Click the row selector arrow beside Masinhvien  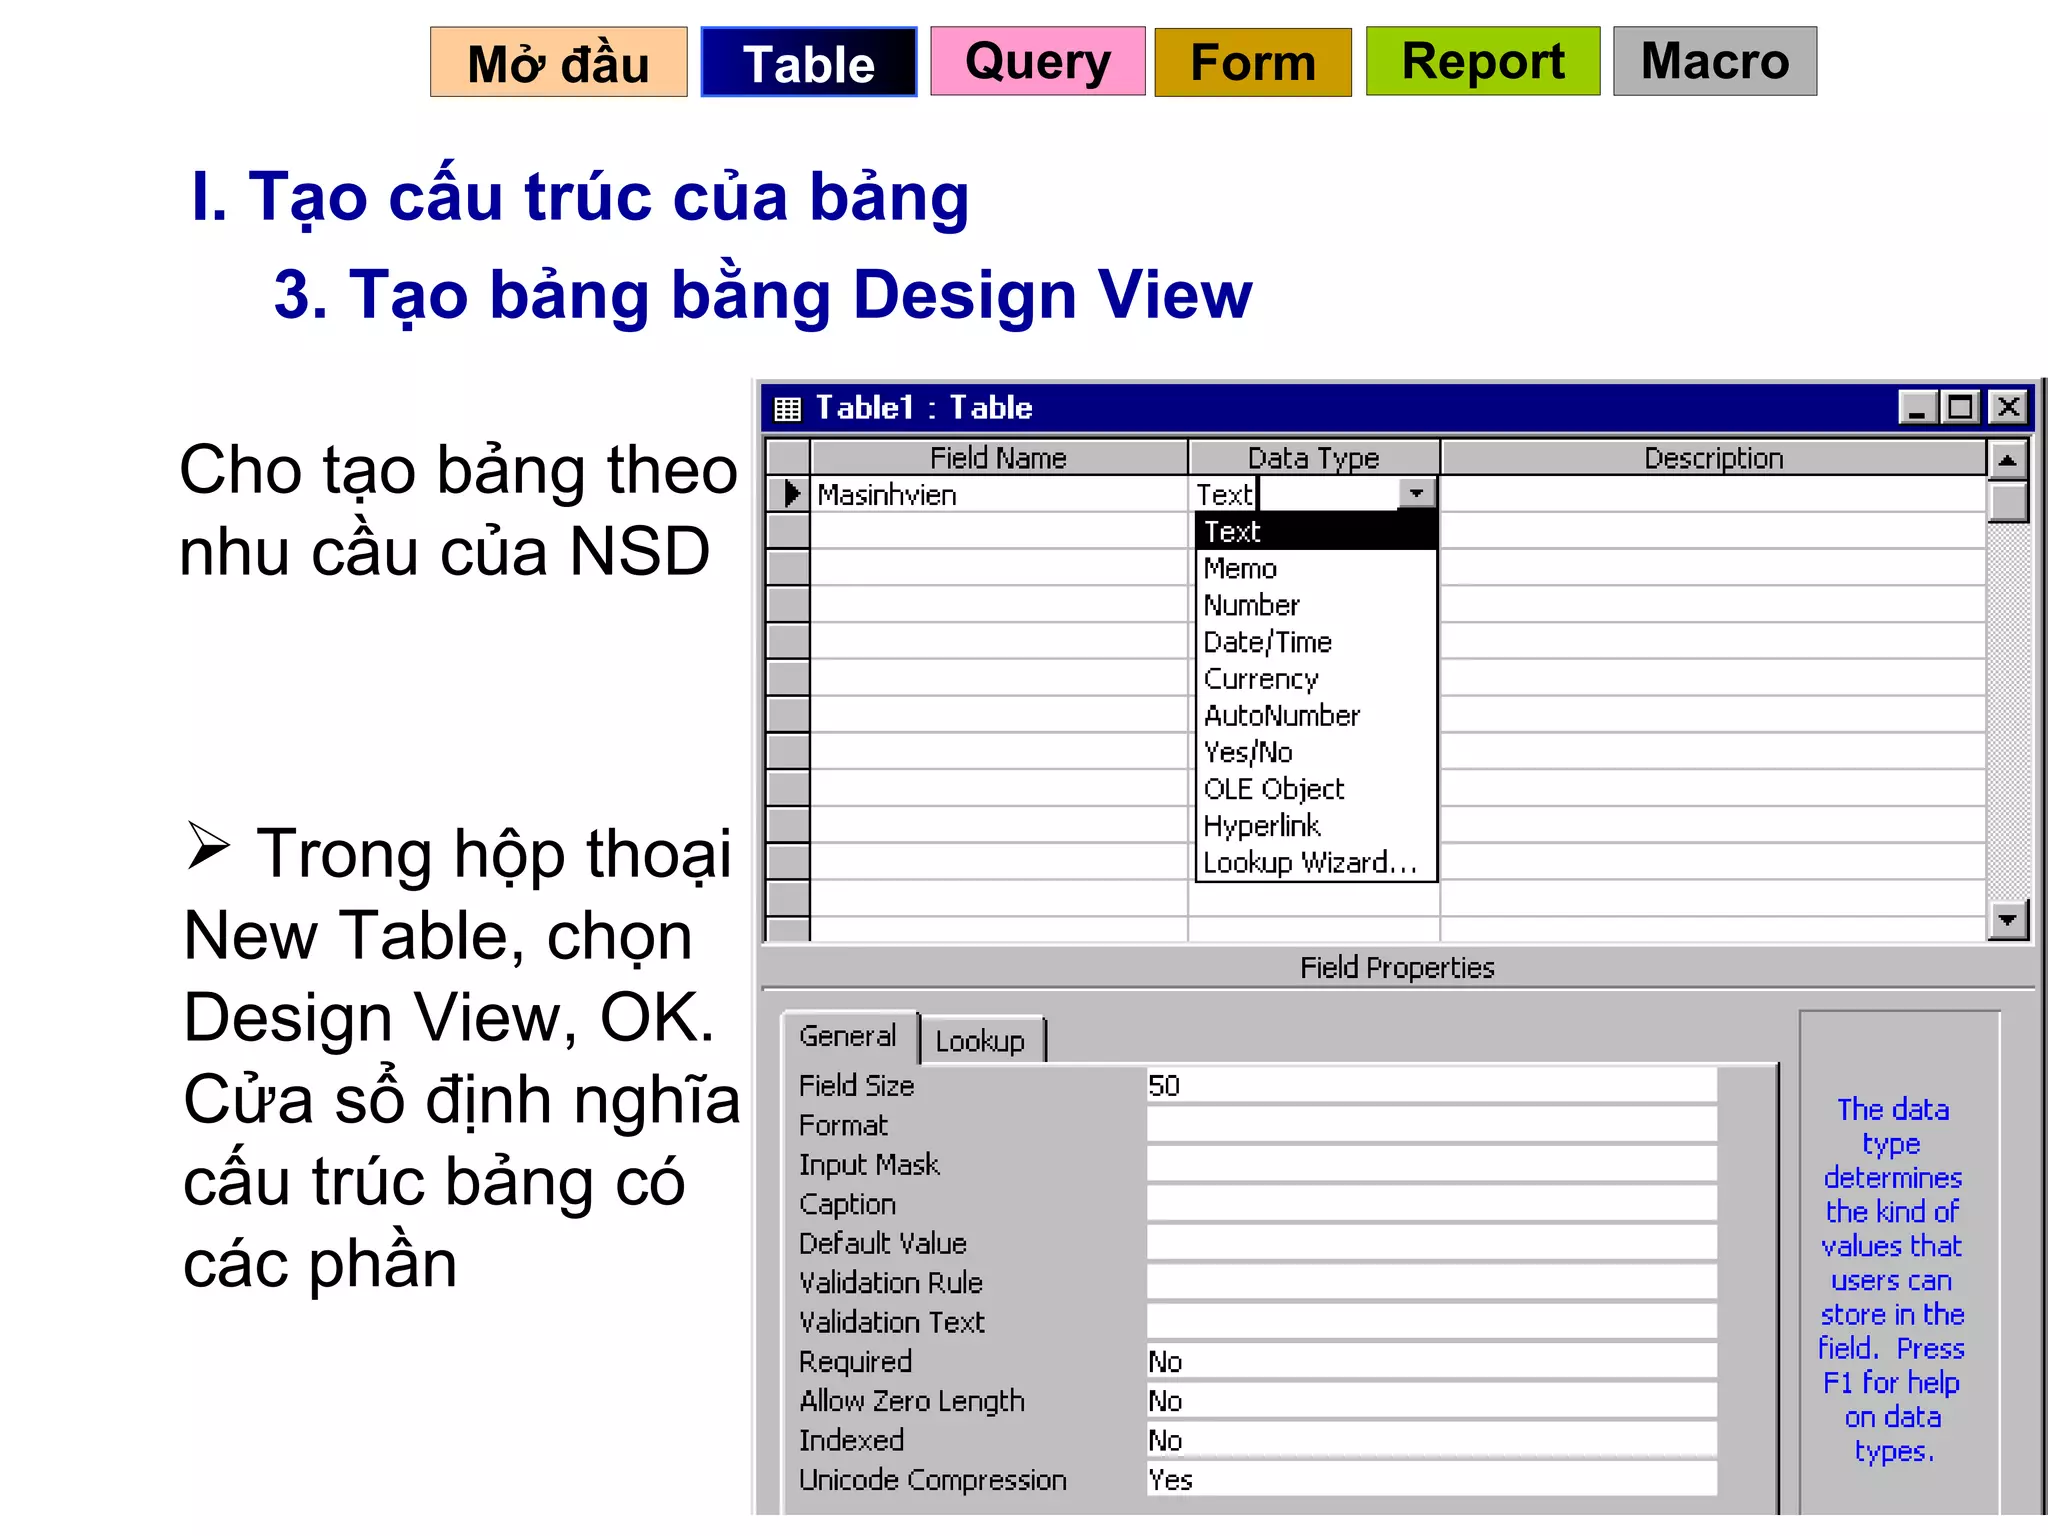[x=789, y=494]
